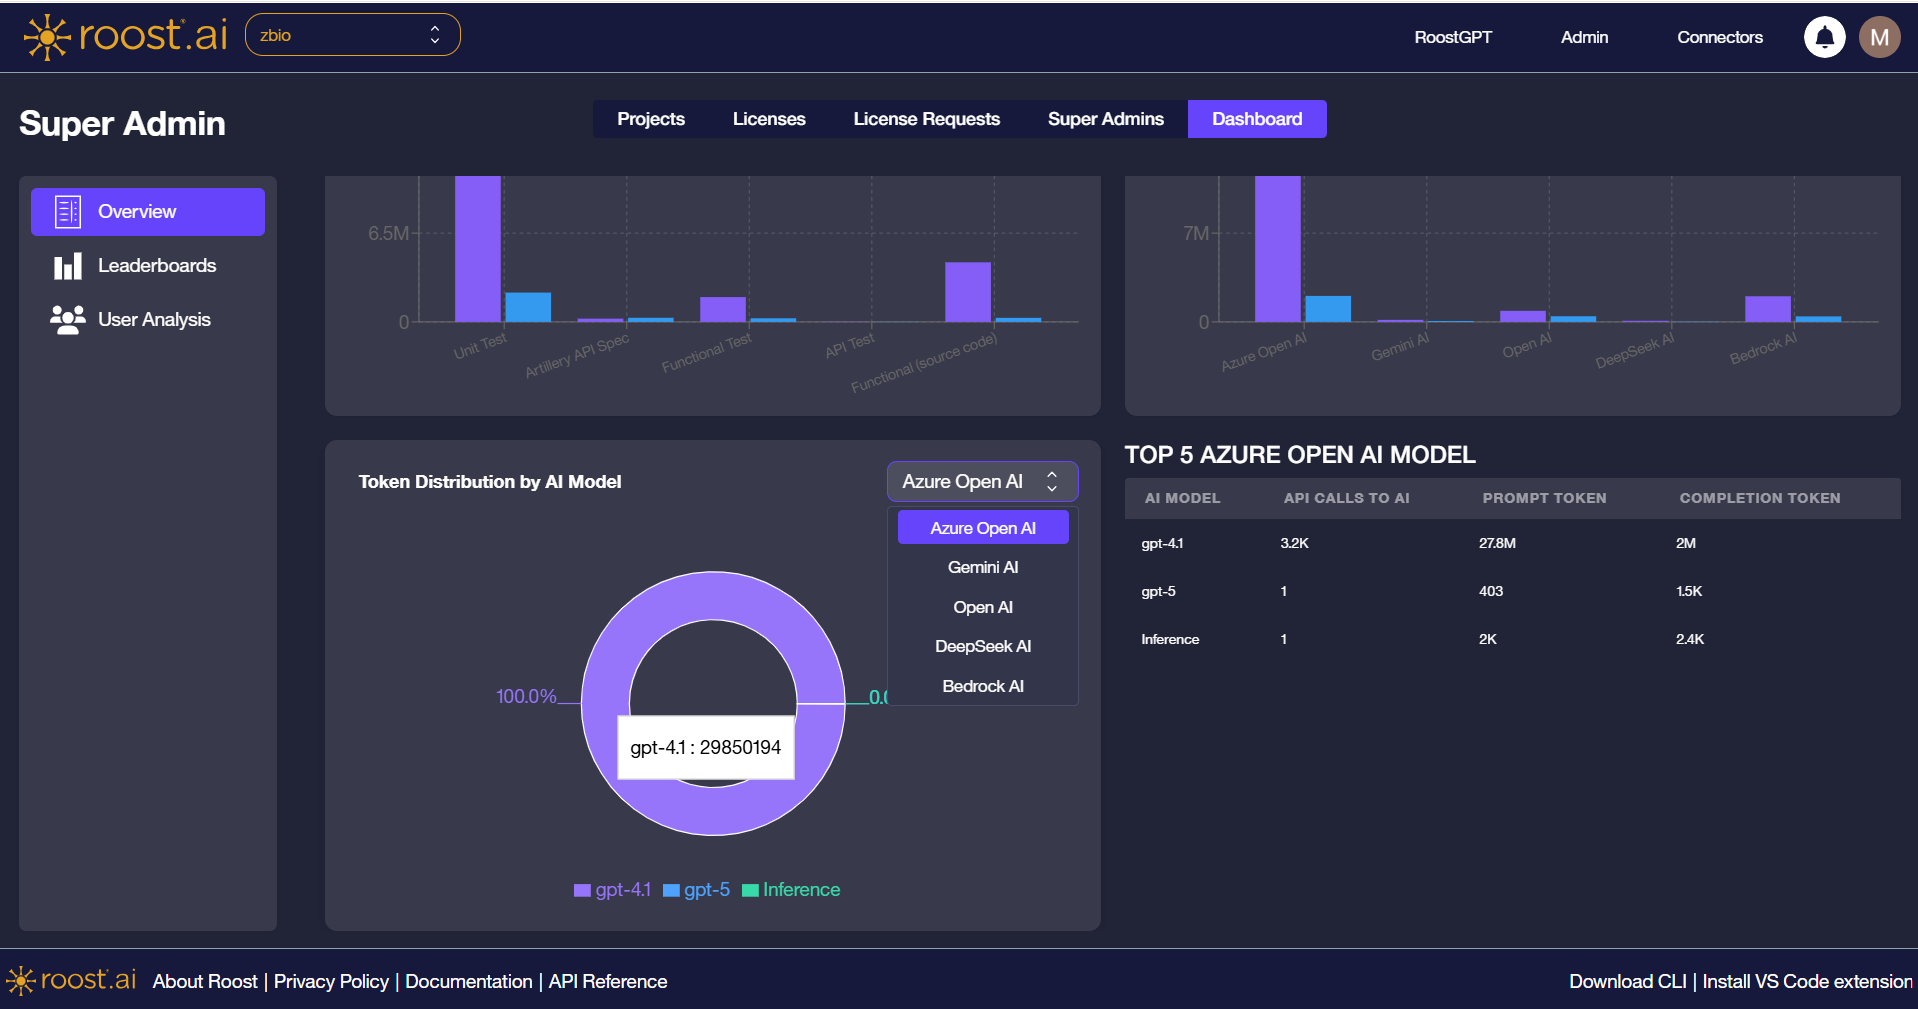Select the Overview sidebar icon

[x=66, y=211]
